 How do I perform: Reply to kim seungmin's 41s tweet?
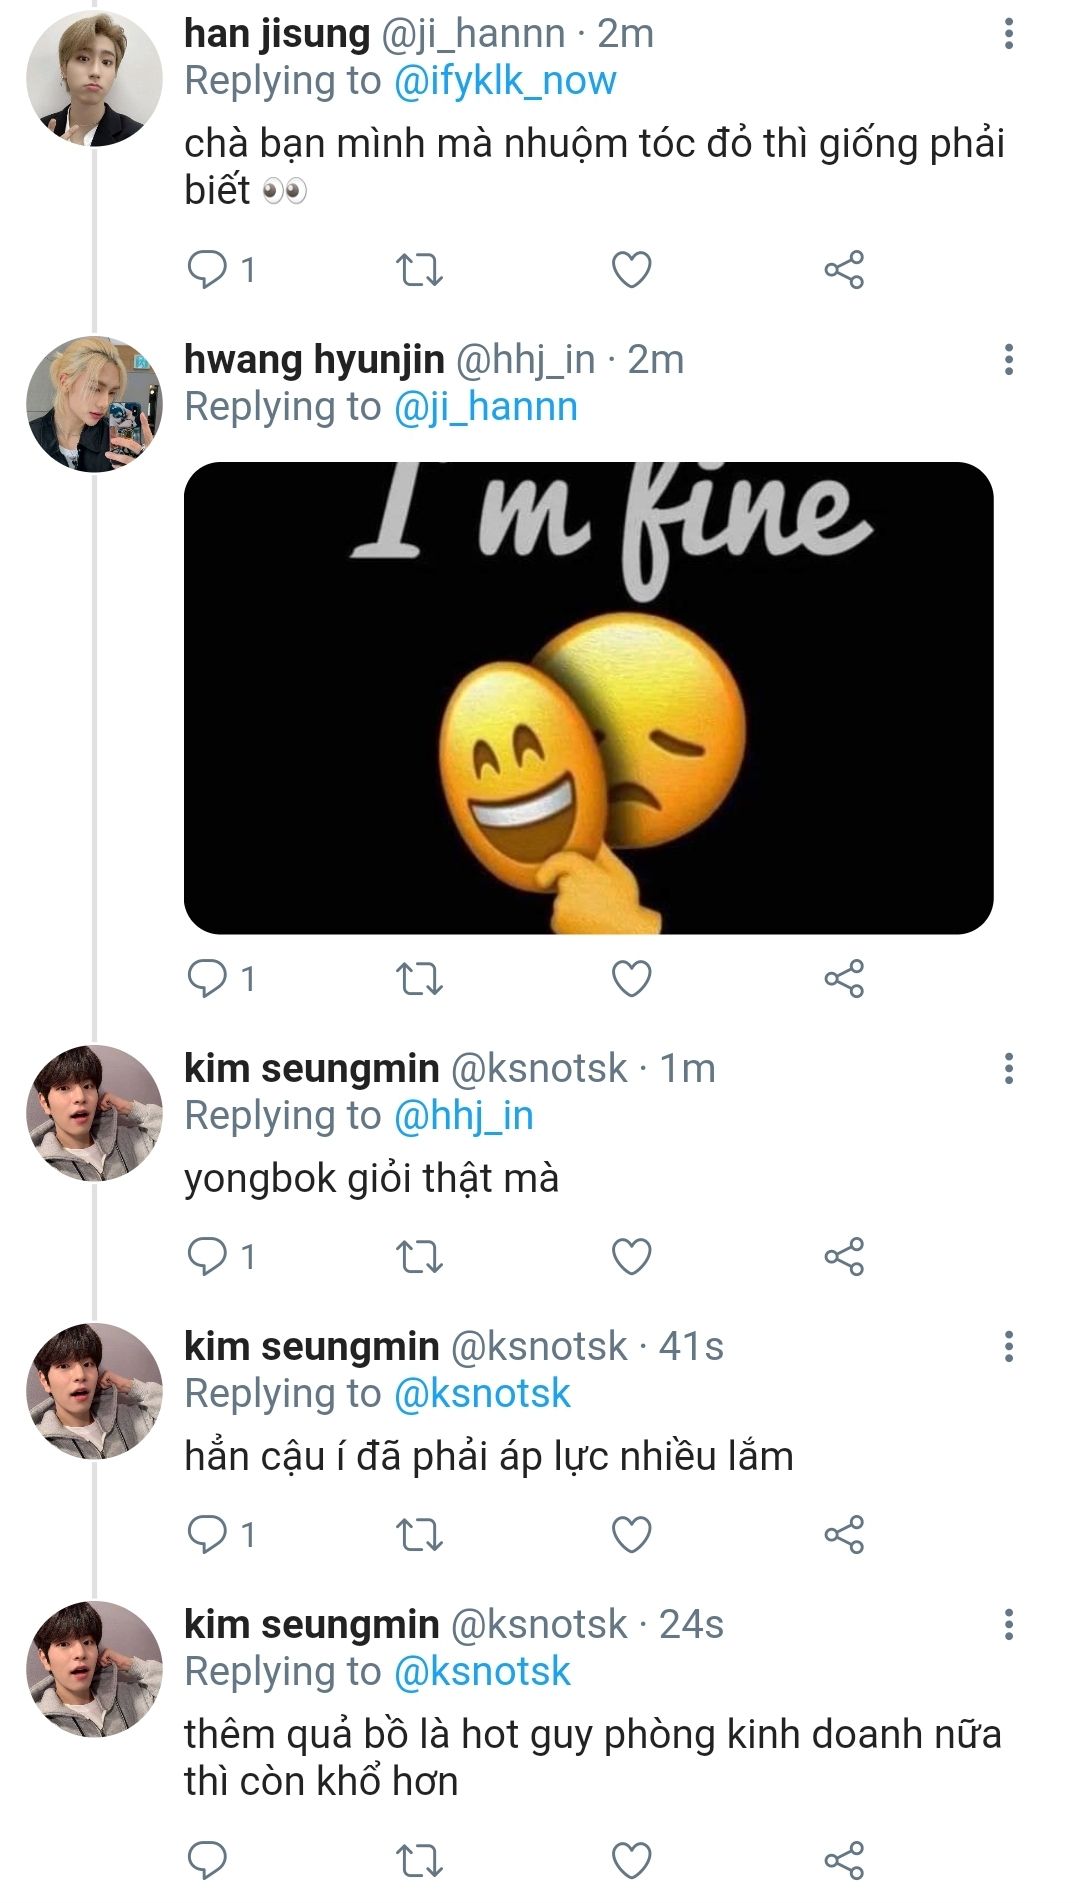[x=208, y=1534]
